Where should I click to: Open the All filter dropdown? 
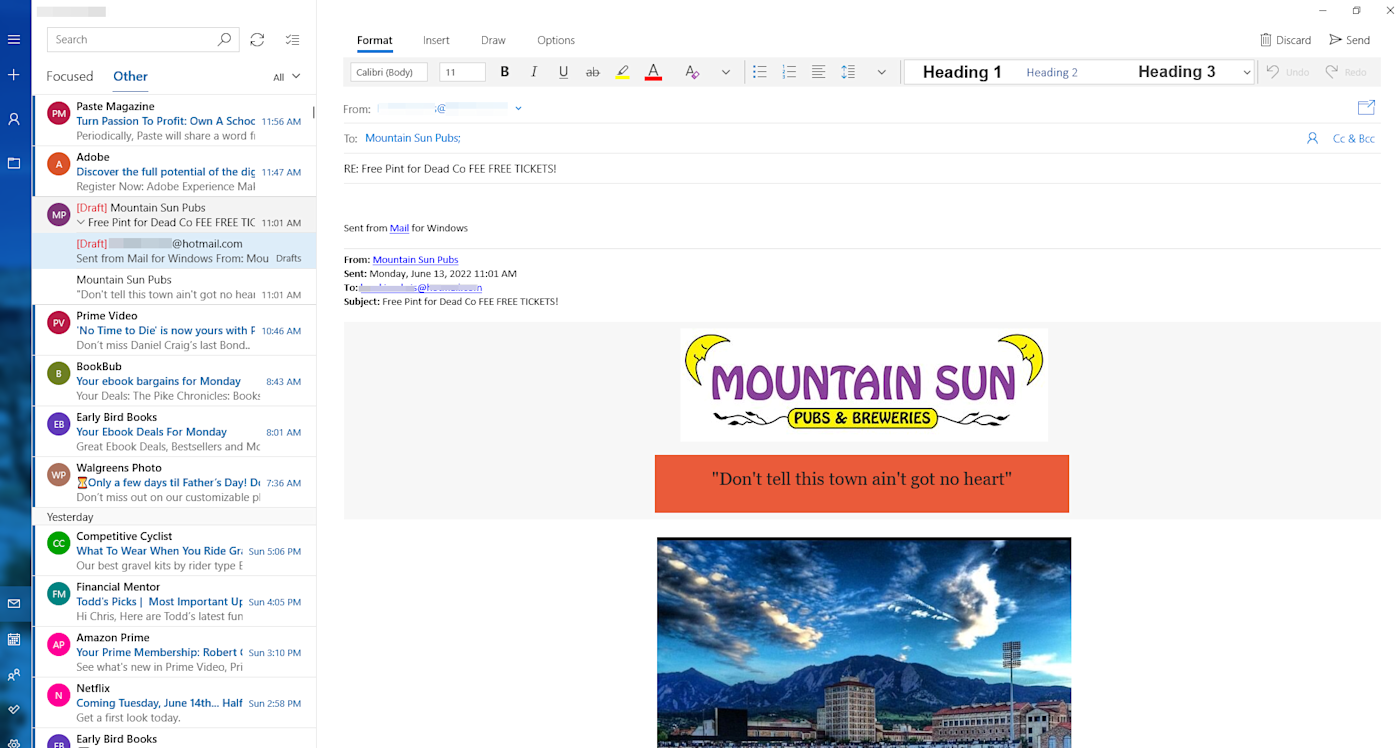tap(287, 77)
